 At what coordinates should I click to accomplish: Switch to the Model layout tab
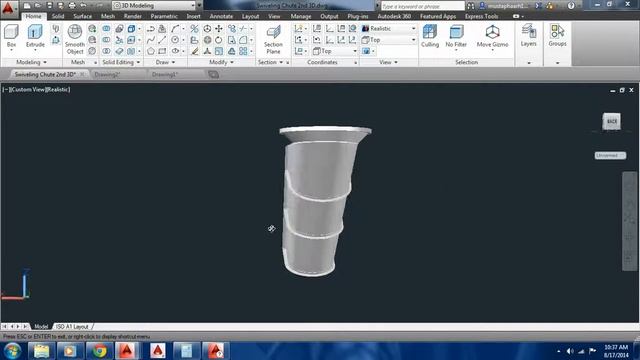coord(41,327)
